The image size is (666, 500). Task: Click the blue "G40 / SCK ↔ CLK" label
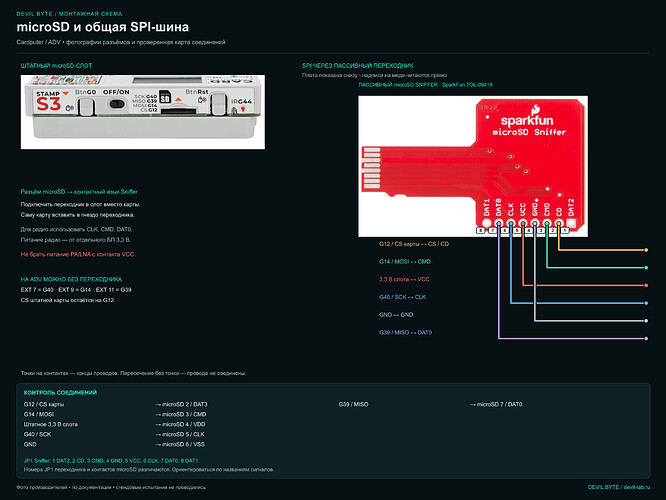tap(403, 297)
